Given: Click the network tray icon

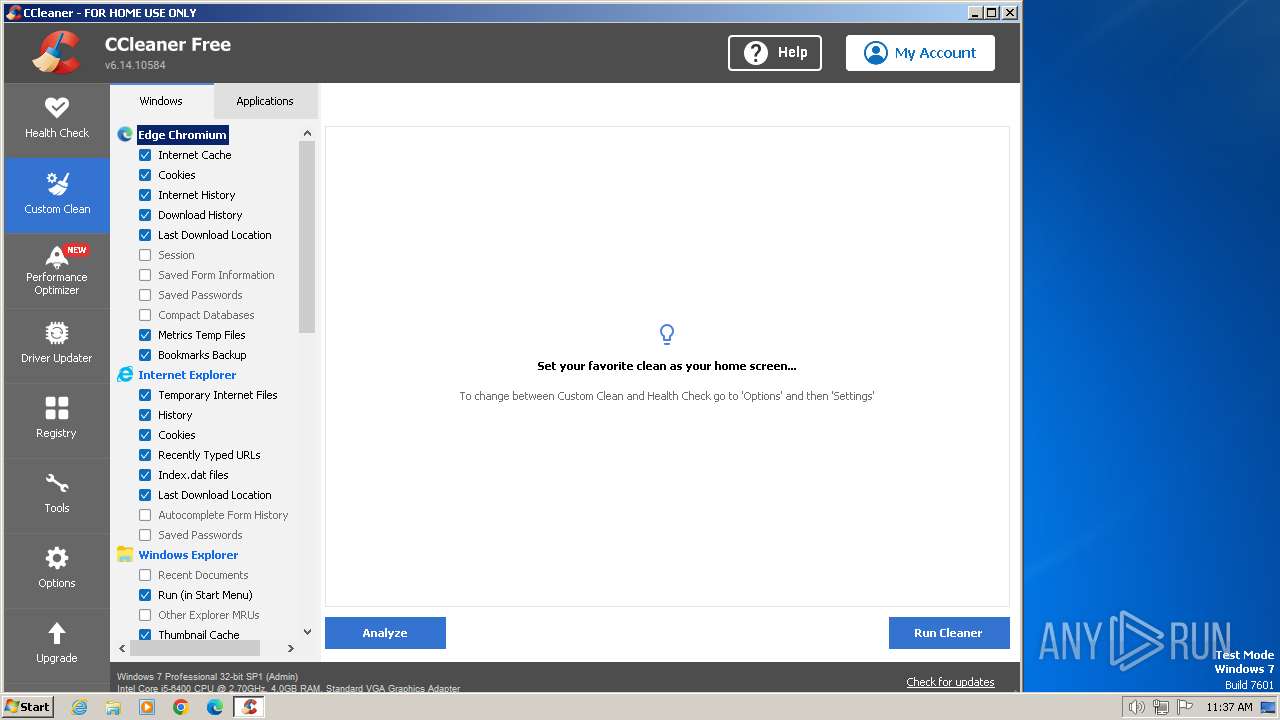Looking at the screenshot, I should click(1161, 707).
